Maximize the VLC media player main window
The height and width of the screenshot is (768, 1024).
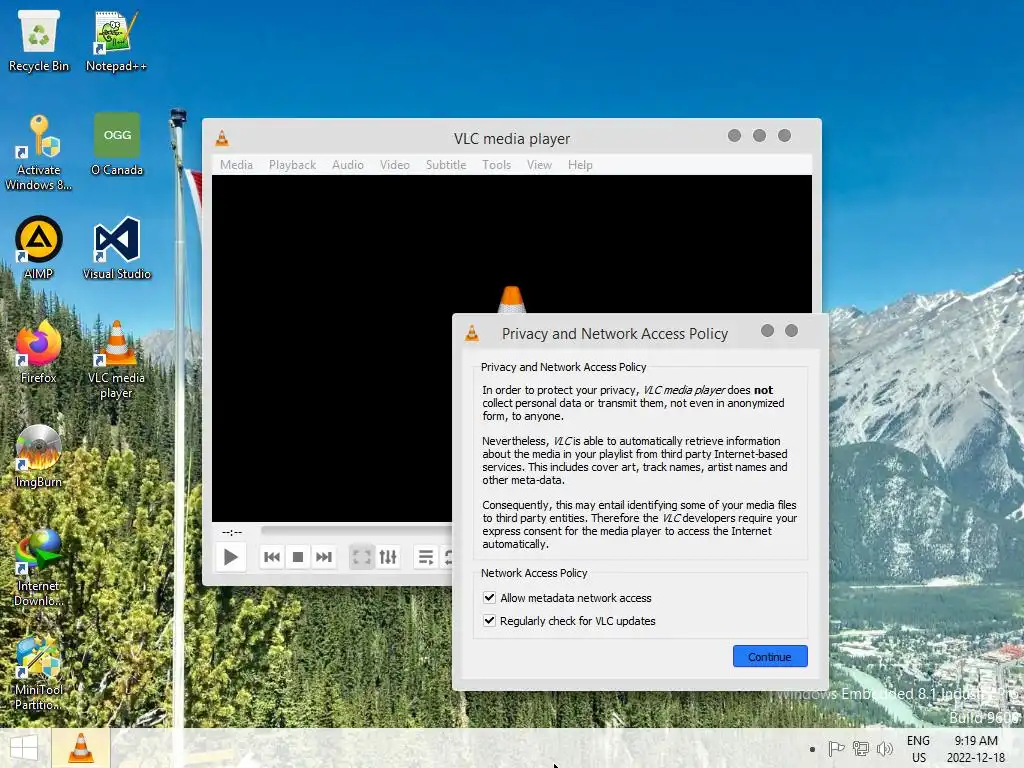[x=760, y=135]
